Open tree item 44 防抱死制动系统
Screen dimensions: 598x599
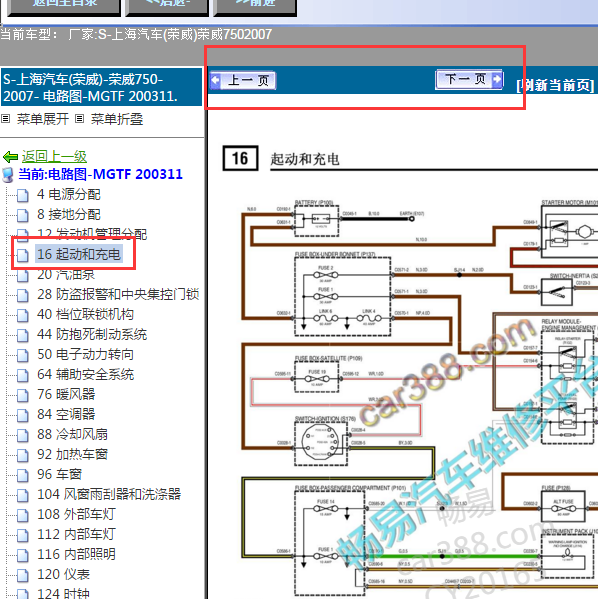click(92, 334)
